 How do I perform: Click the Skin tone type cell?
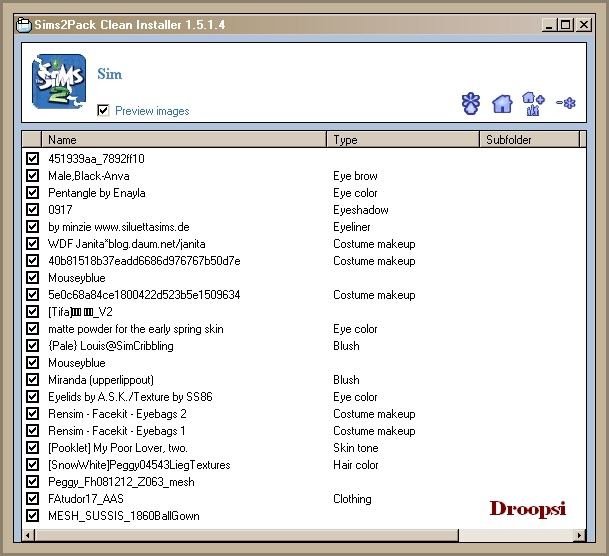click(356, 448)
